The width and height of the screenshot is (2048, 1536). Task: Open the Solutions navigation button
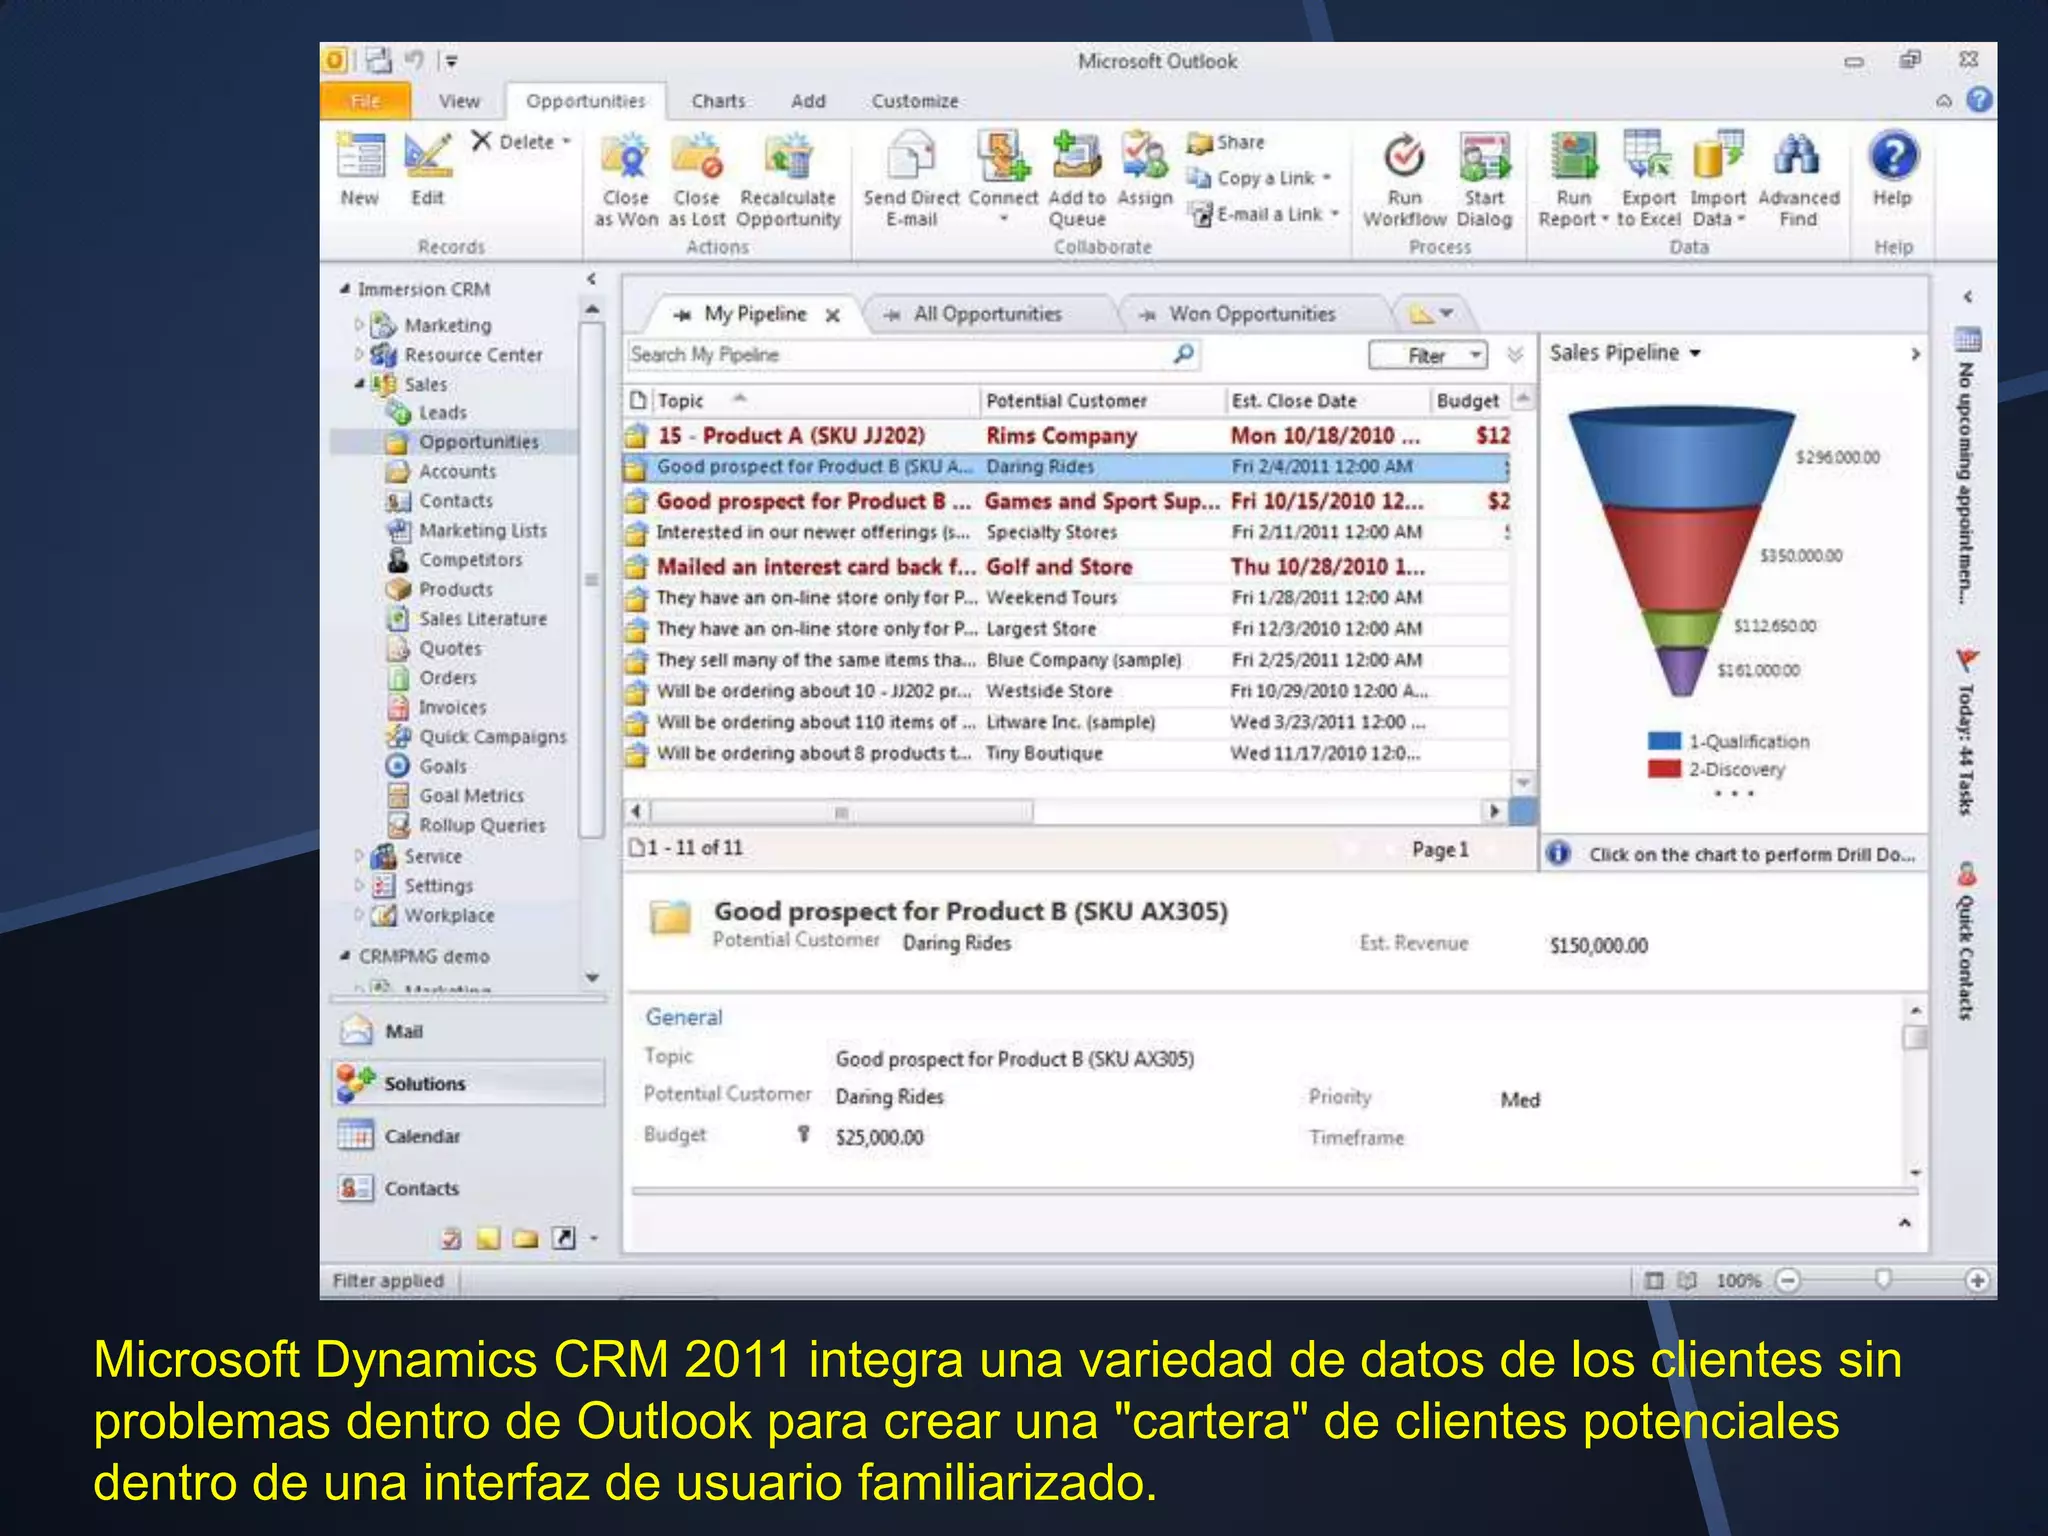[468, 1083]
